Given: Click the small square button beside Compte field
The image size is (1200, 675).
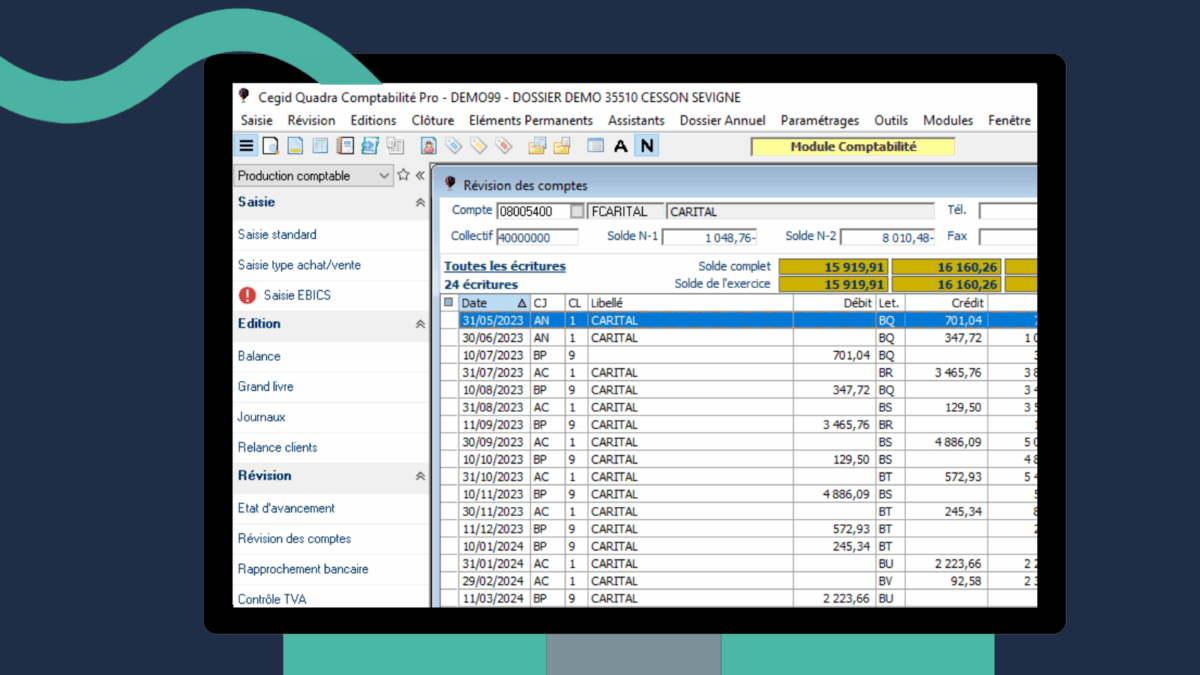Looking at the screenshot, I should tap(577, 212).
